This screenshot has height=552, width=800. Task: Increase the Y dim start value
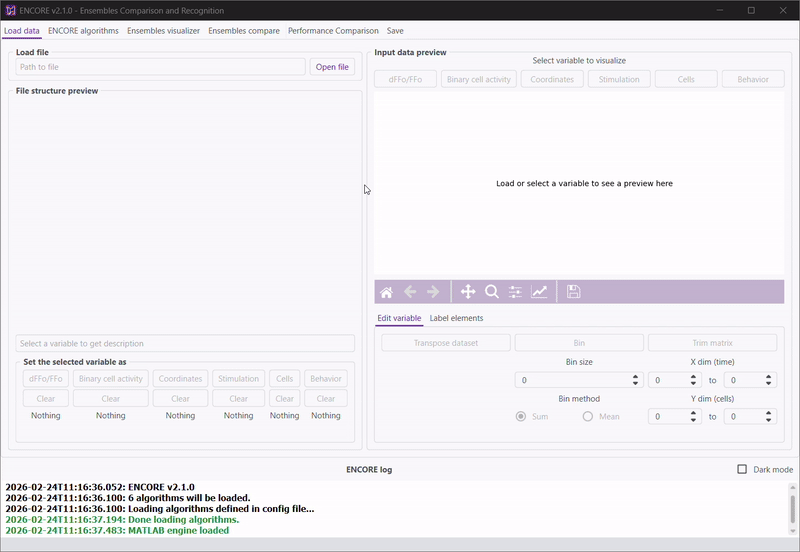point(693,413)
